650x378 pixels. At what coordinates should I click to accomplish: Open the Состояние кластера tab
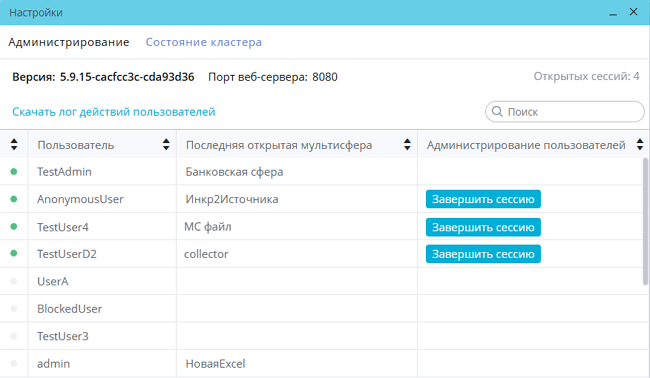pos(204,42)
